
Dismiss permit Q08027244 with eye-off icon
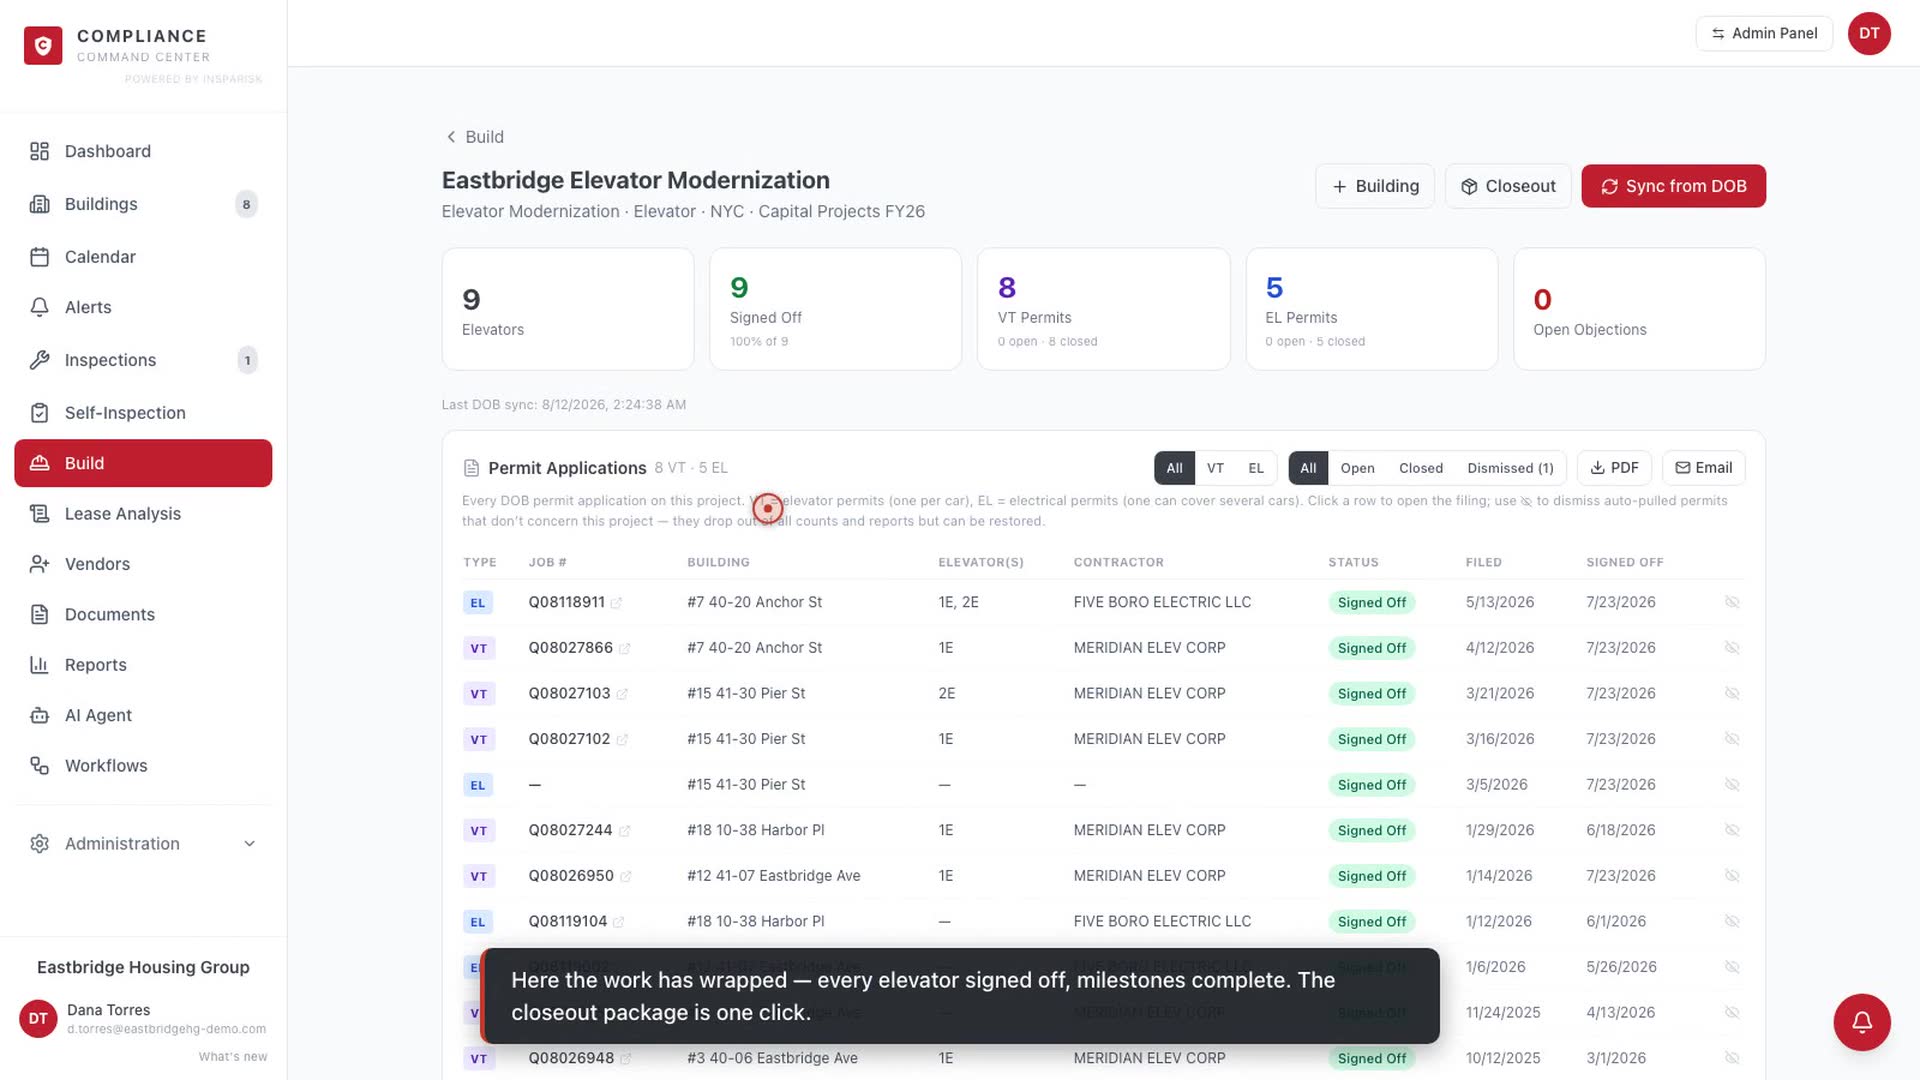[1732, 830]
